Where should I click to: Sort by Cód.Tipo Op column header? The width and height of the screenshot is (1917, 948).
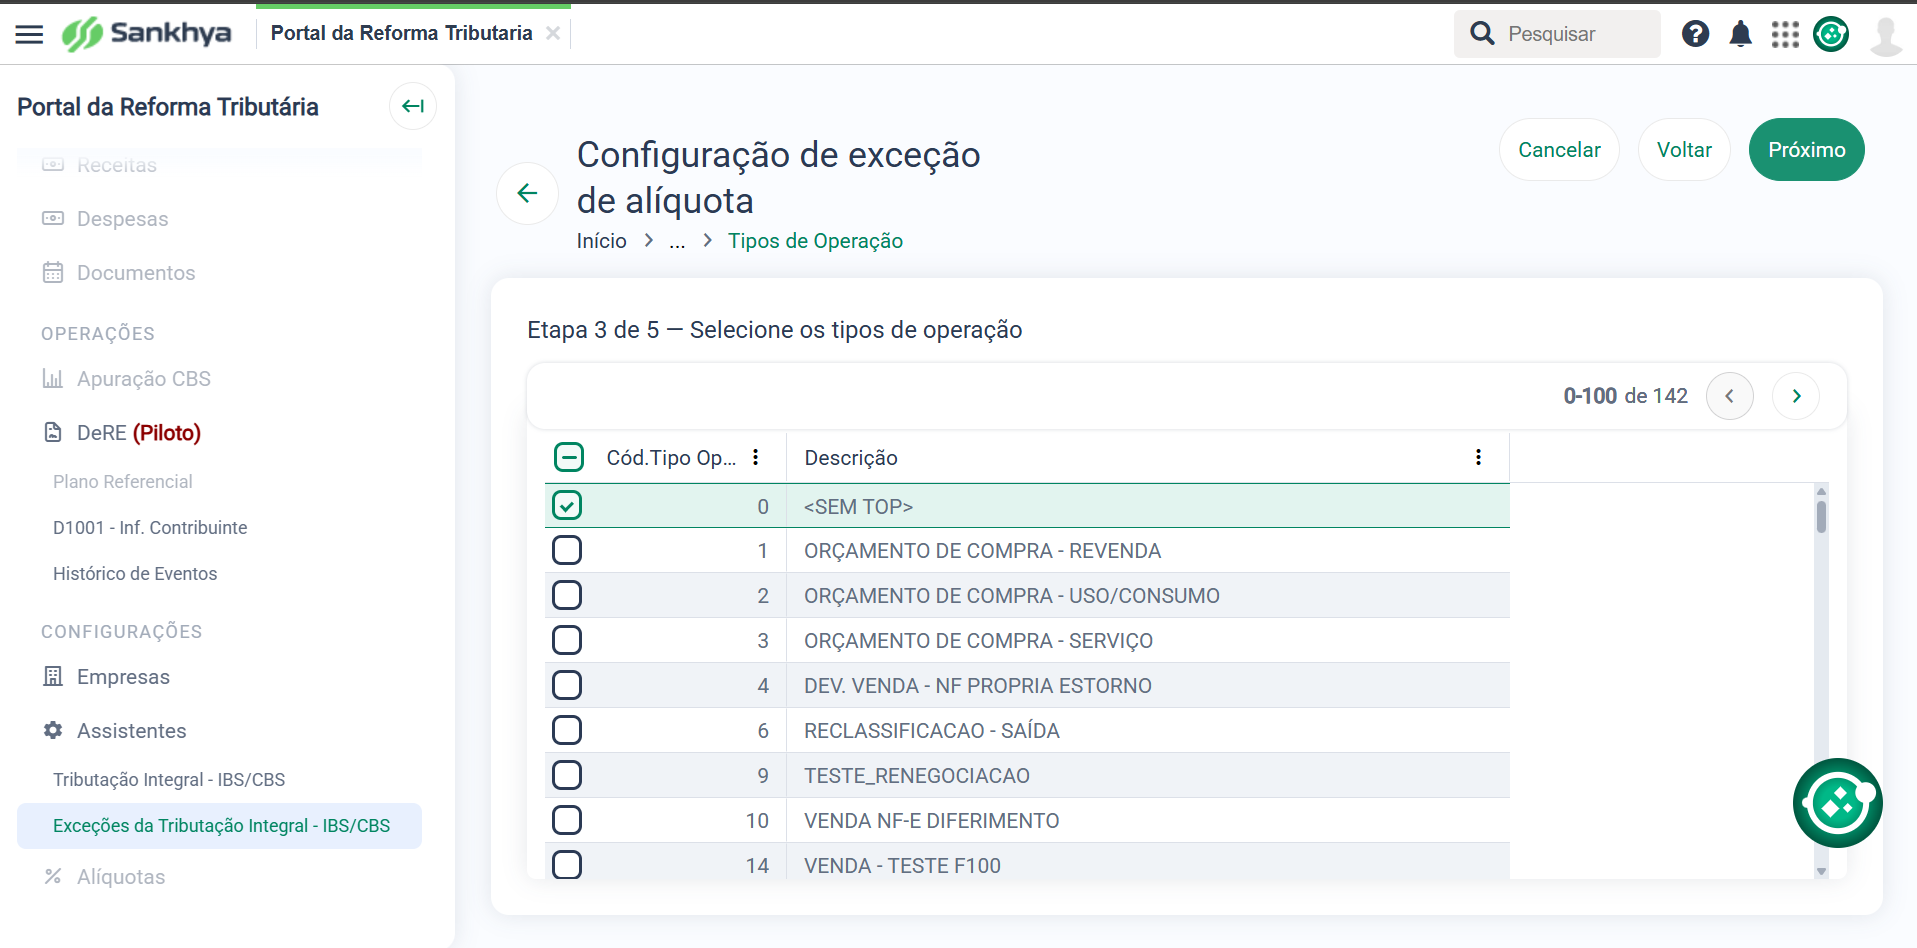(671, 458)
